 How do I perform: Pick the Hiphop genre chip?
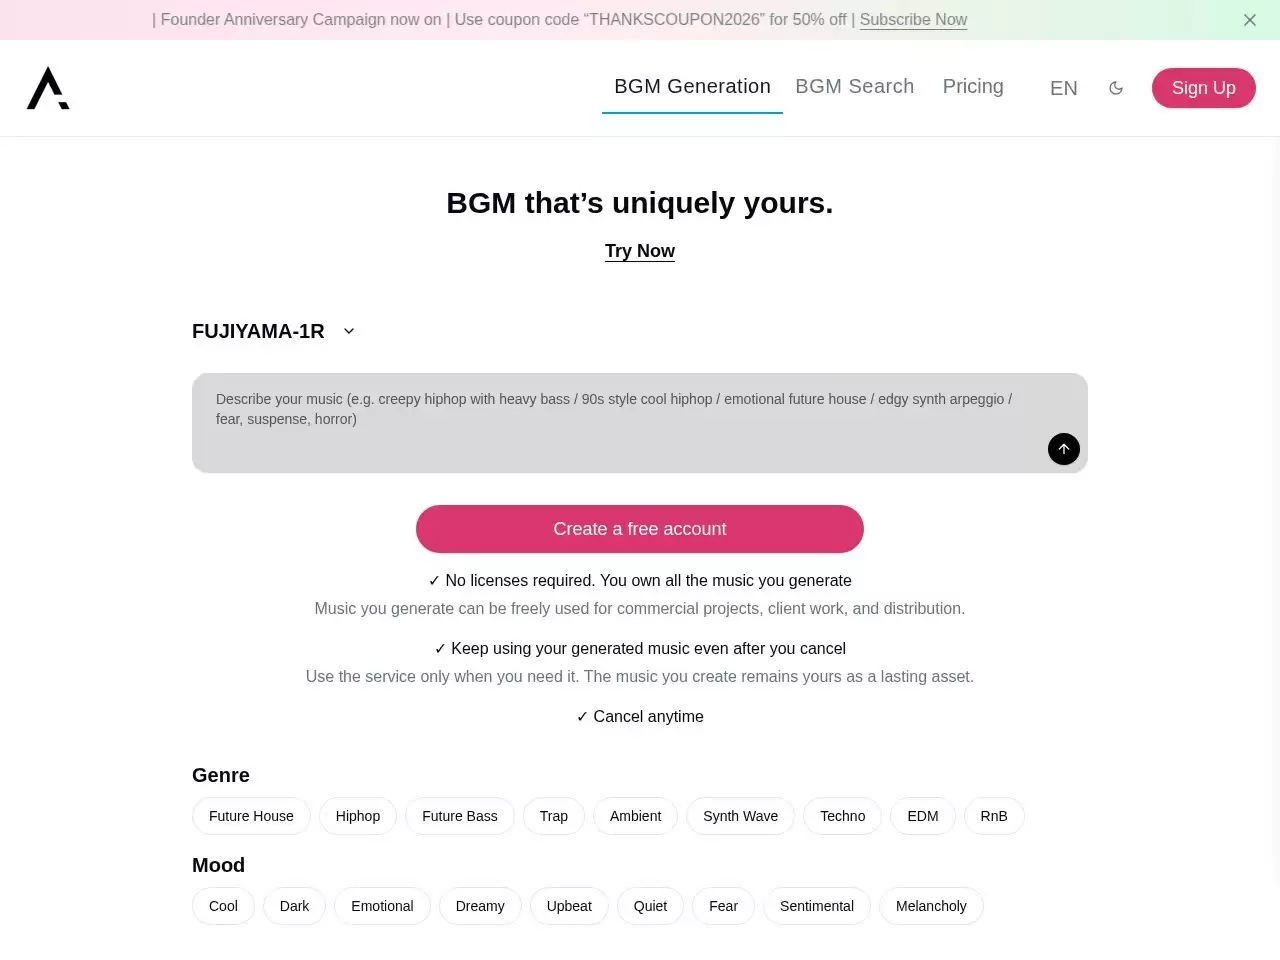point(358,816)
